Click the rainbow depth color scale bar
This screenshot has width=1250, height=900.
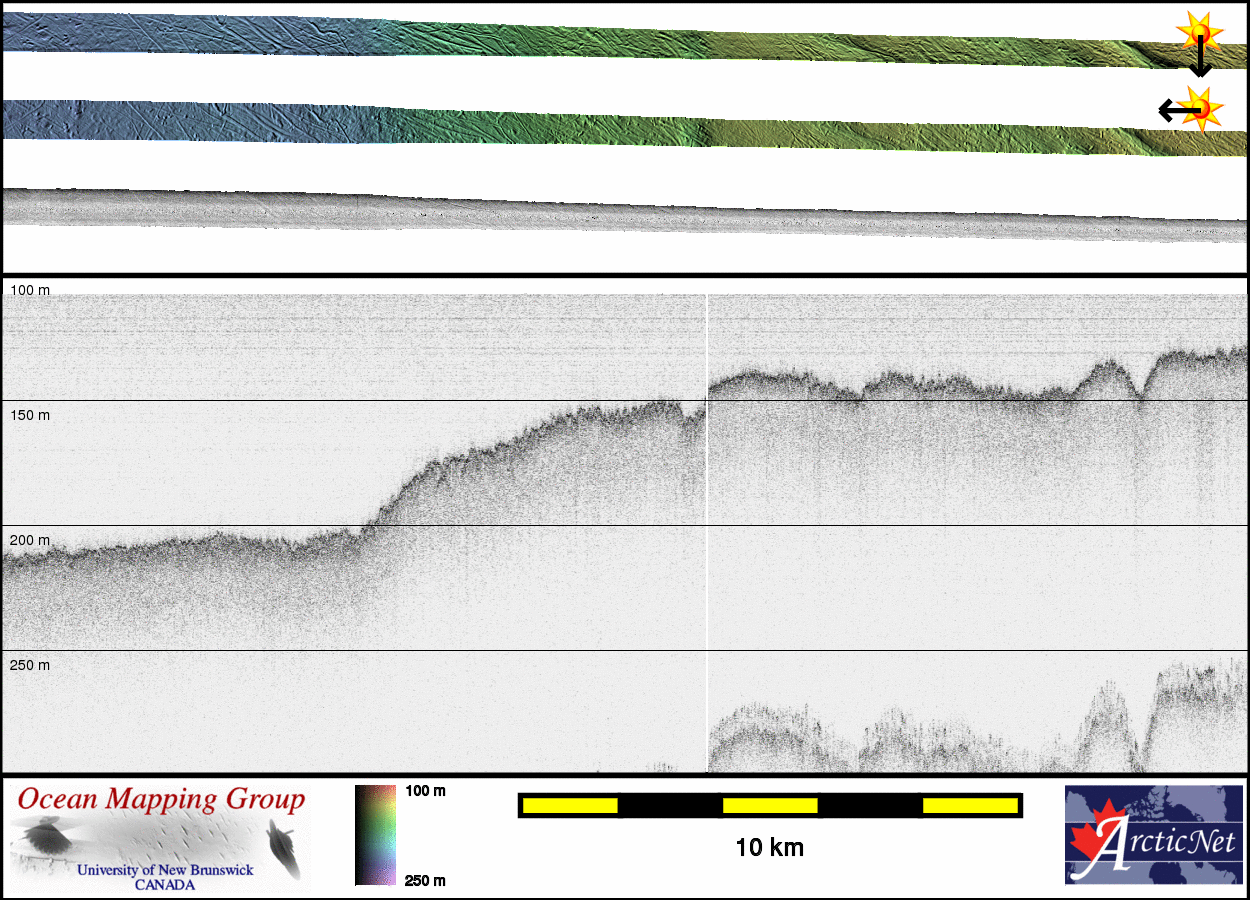375,835
